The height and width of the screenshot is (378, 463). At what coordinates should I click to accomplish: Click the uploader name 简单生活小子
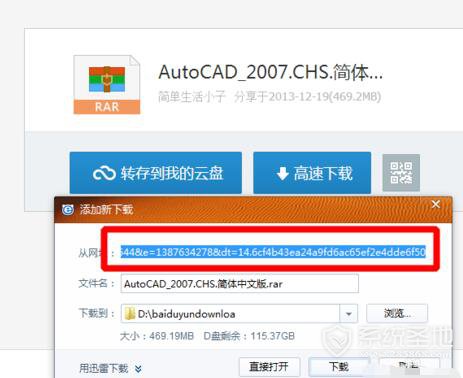click(x=192, y=97)
